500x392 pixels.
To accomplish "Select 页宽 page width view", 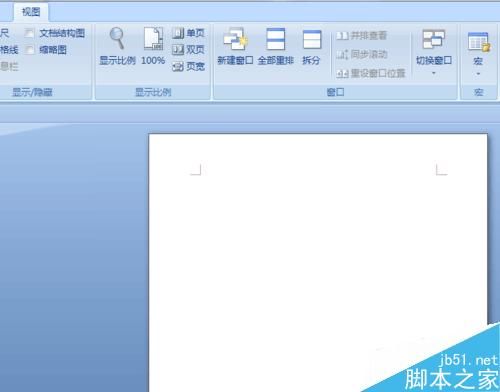I will (x=188, y=66).
